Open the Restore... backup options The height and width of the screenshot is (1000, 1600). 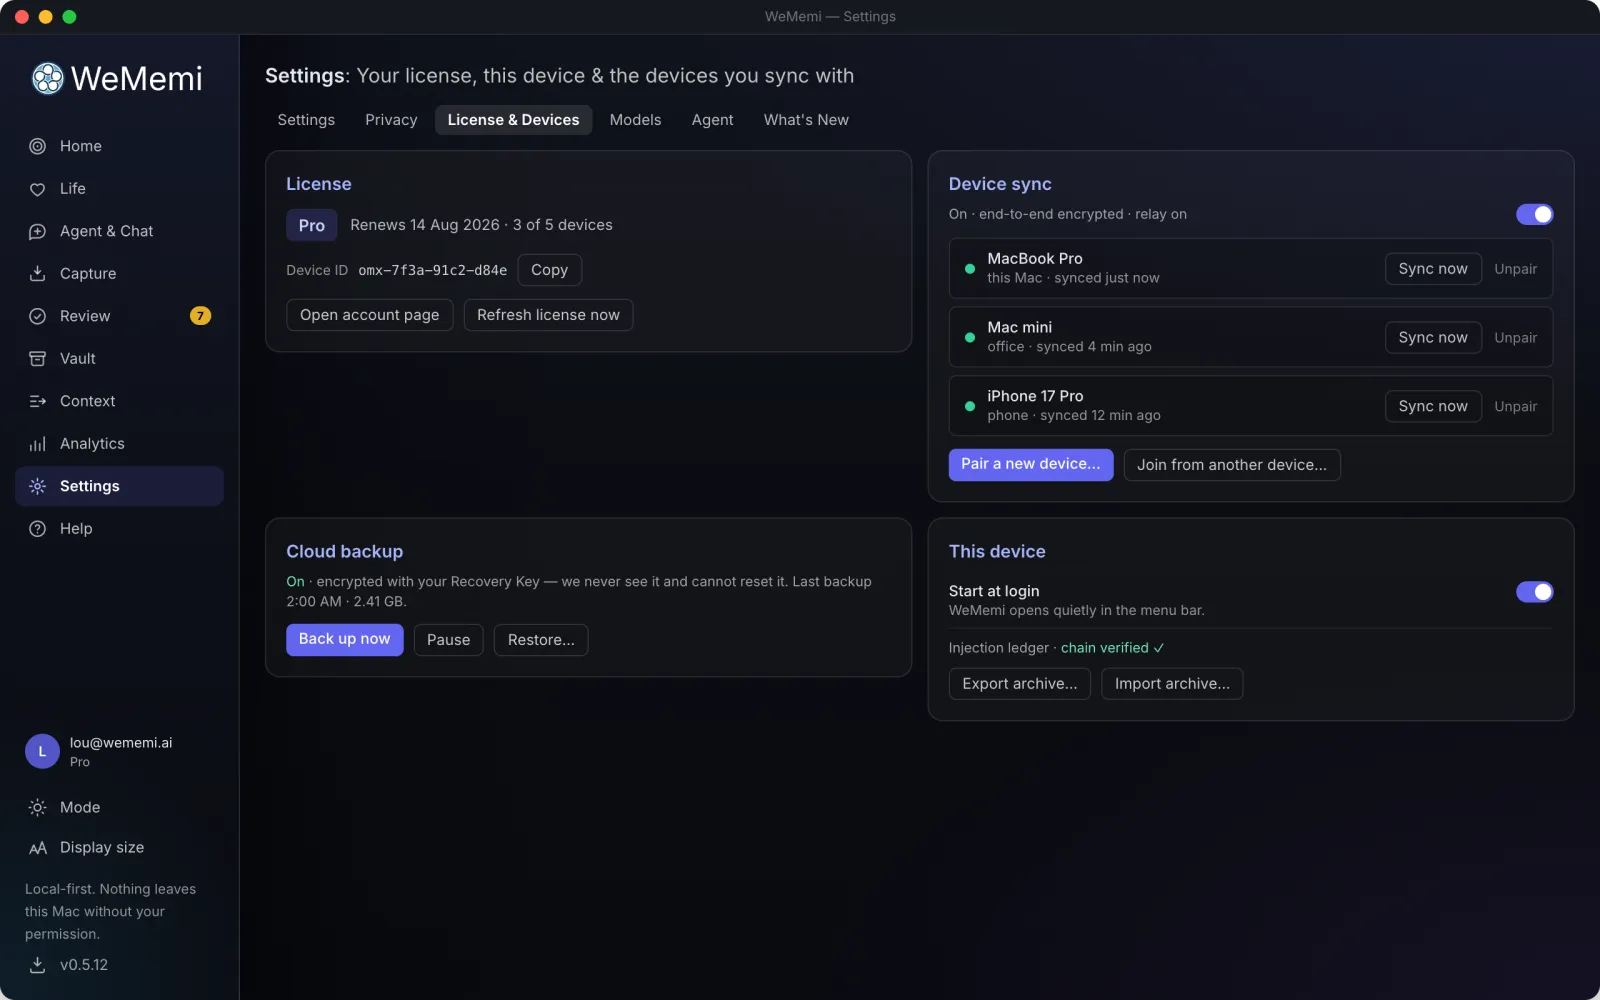[x=541, y=640]
